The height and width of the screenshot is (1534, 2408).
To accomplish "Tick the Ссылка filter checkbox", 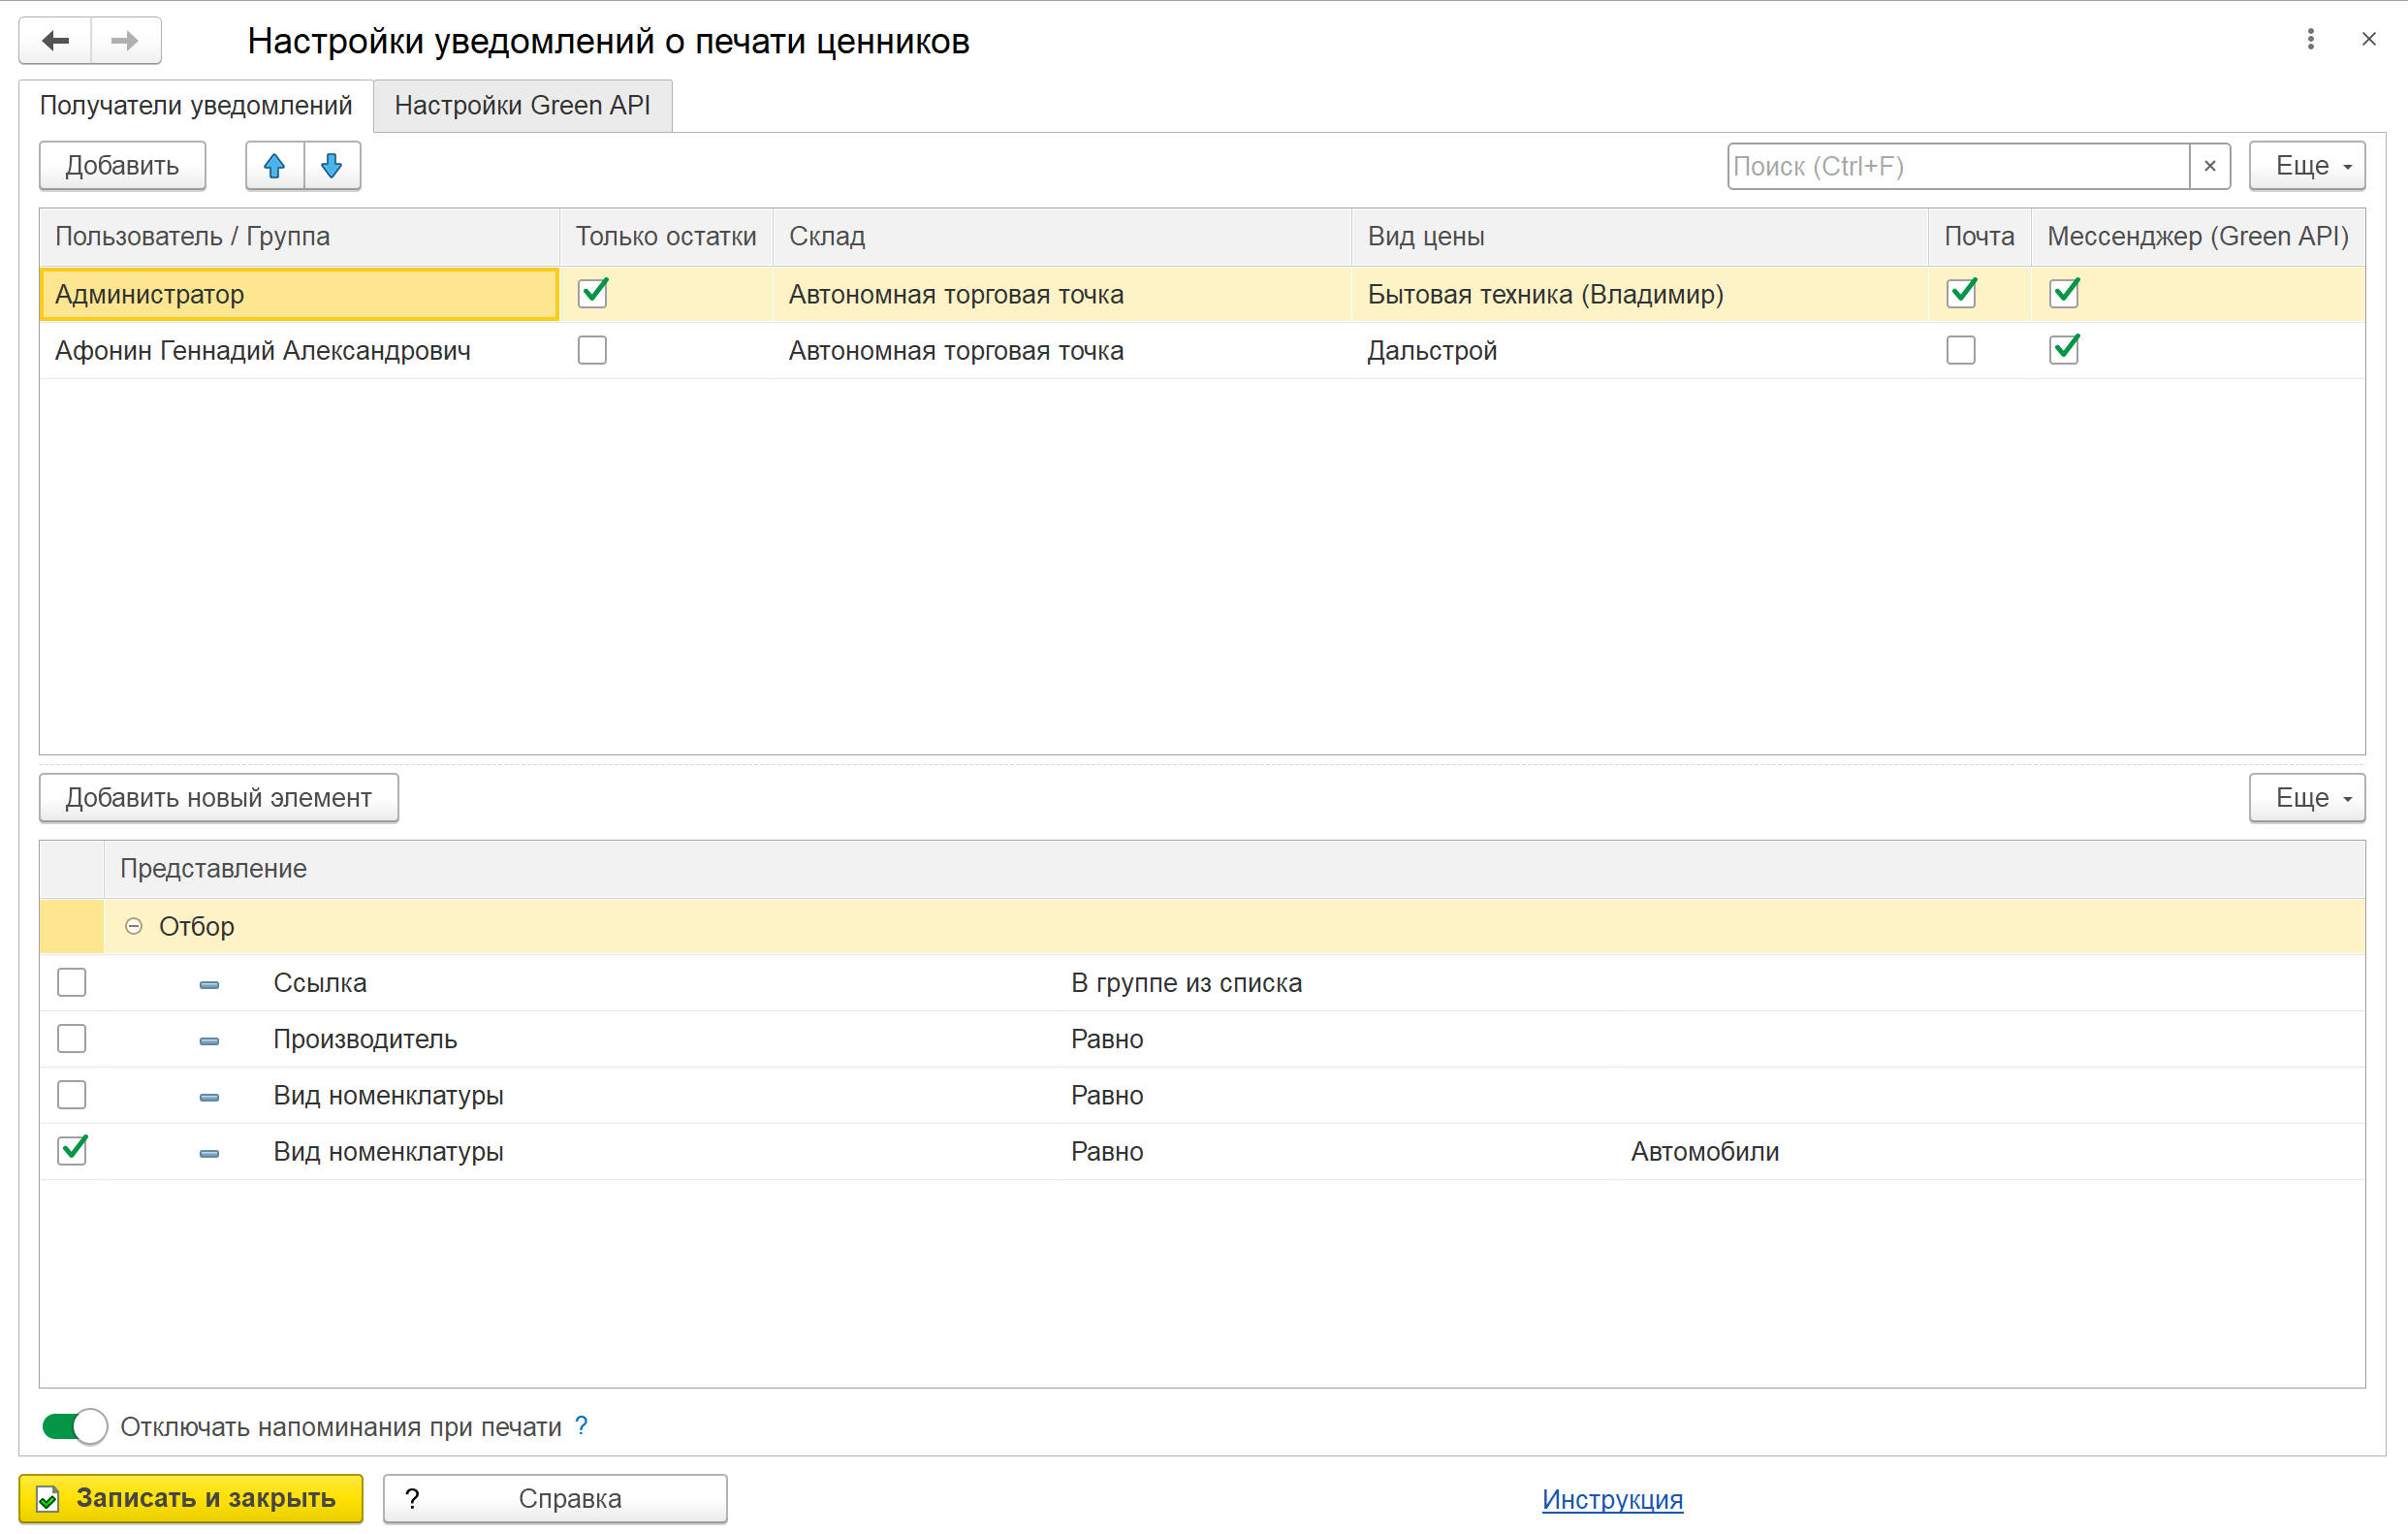I will (x=72, y=982).
